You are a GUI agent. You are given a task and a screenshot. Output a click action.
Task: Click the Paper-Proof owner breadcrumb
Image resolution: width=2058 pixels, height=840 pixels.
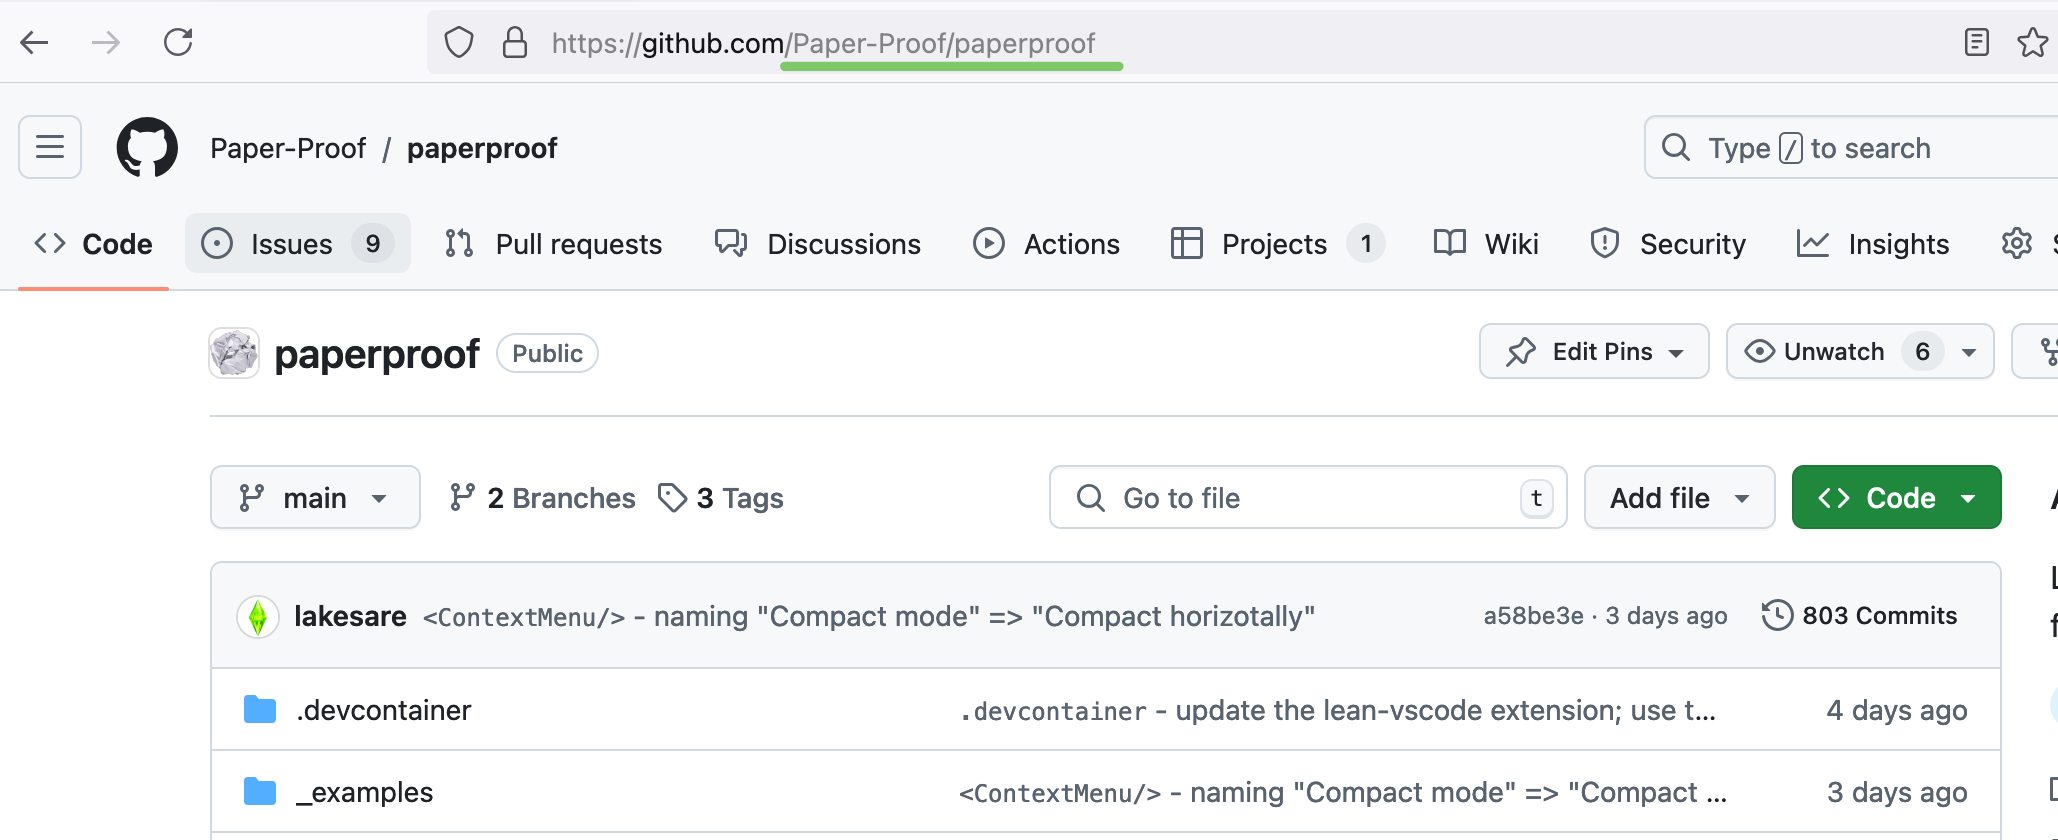pyautogui.click(x=288, y=148)
